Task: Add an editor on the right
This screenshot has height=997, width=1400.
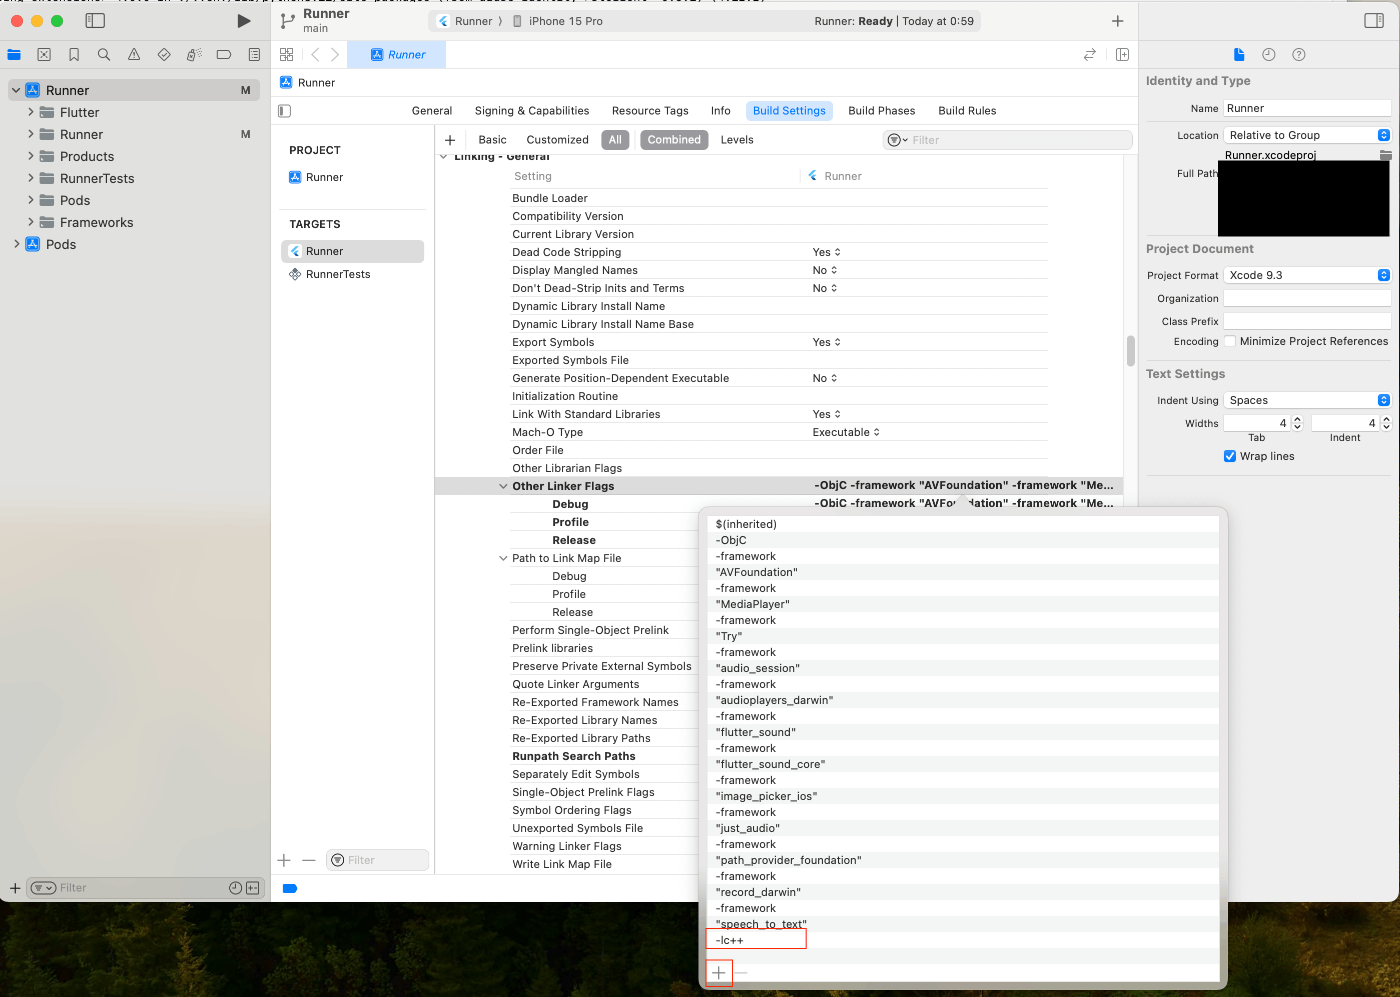Action: (x=1122, y=55)
